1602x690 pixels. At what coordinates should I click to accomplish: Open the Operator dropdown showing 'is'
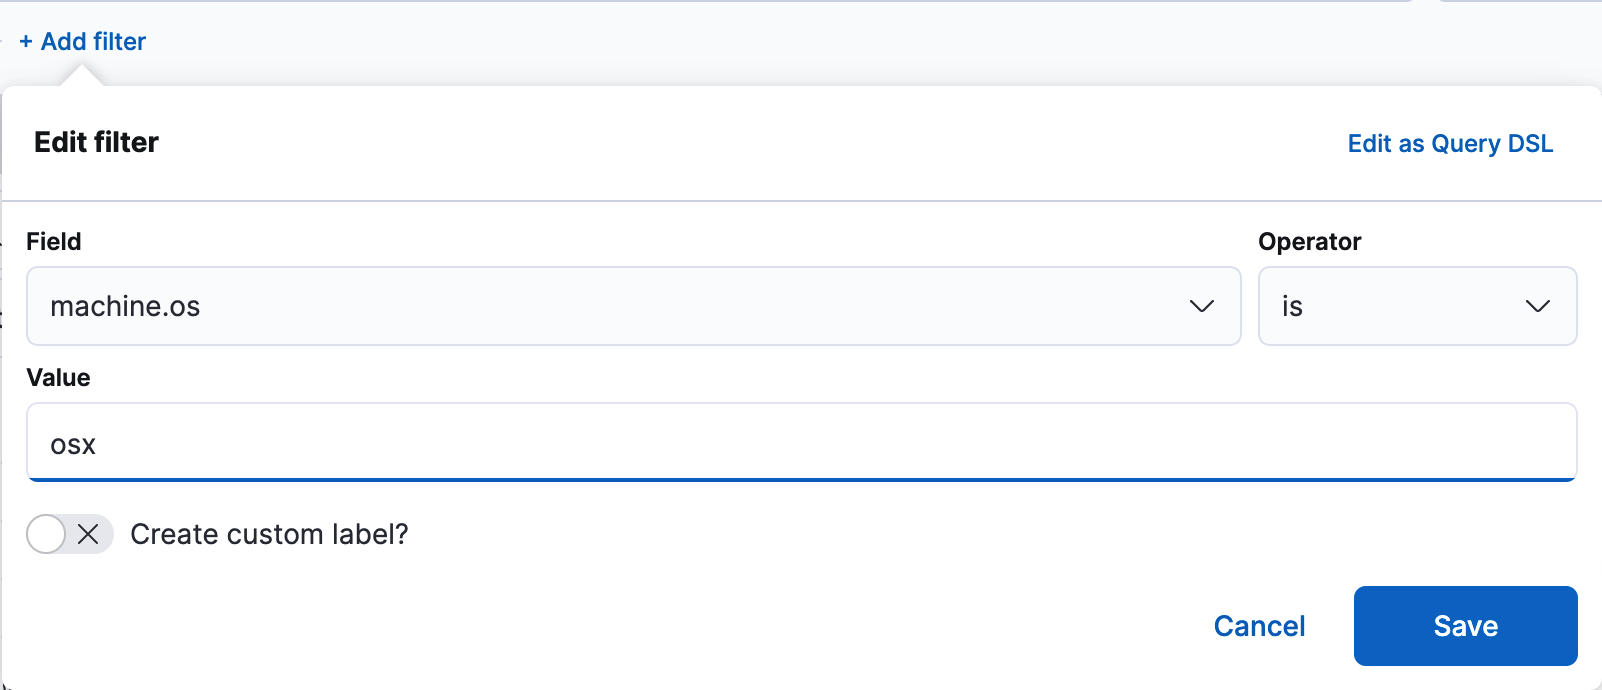1417,306
